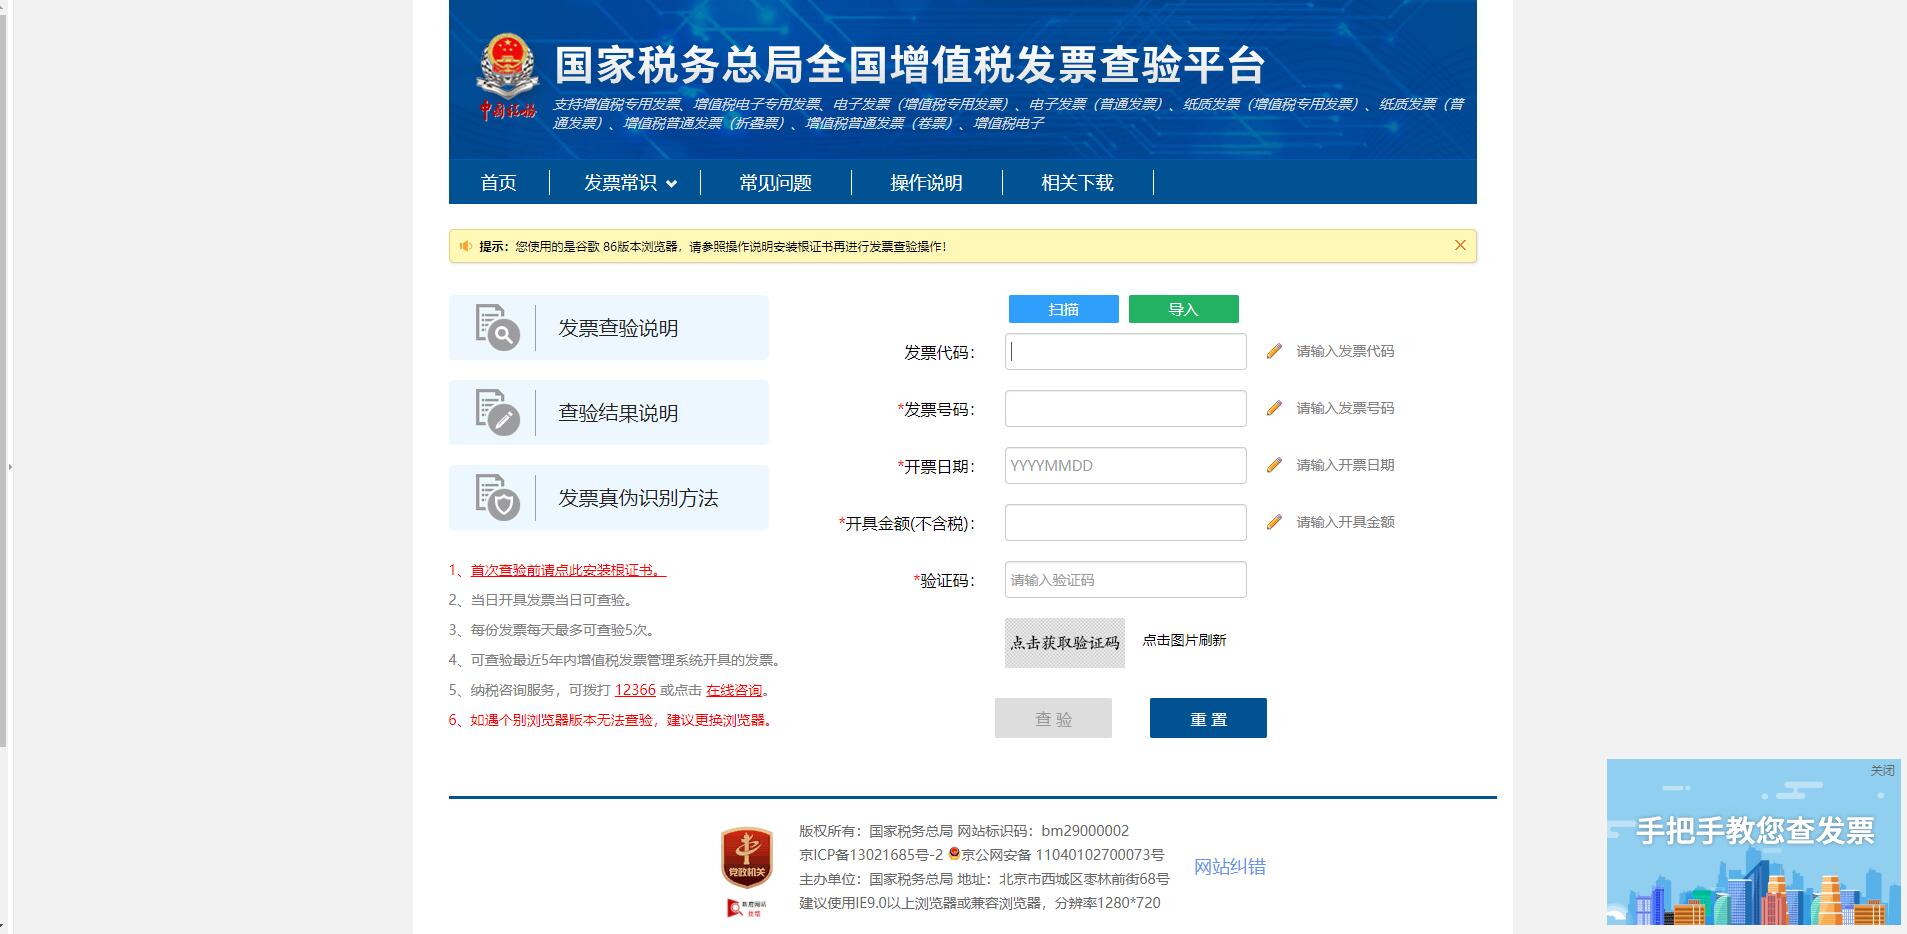The width and height of the screenshot is (1907, 934).
Task: Open the 发票真伪识别方法 panel
Action: (608, 497)
